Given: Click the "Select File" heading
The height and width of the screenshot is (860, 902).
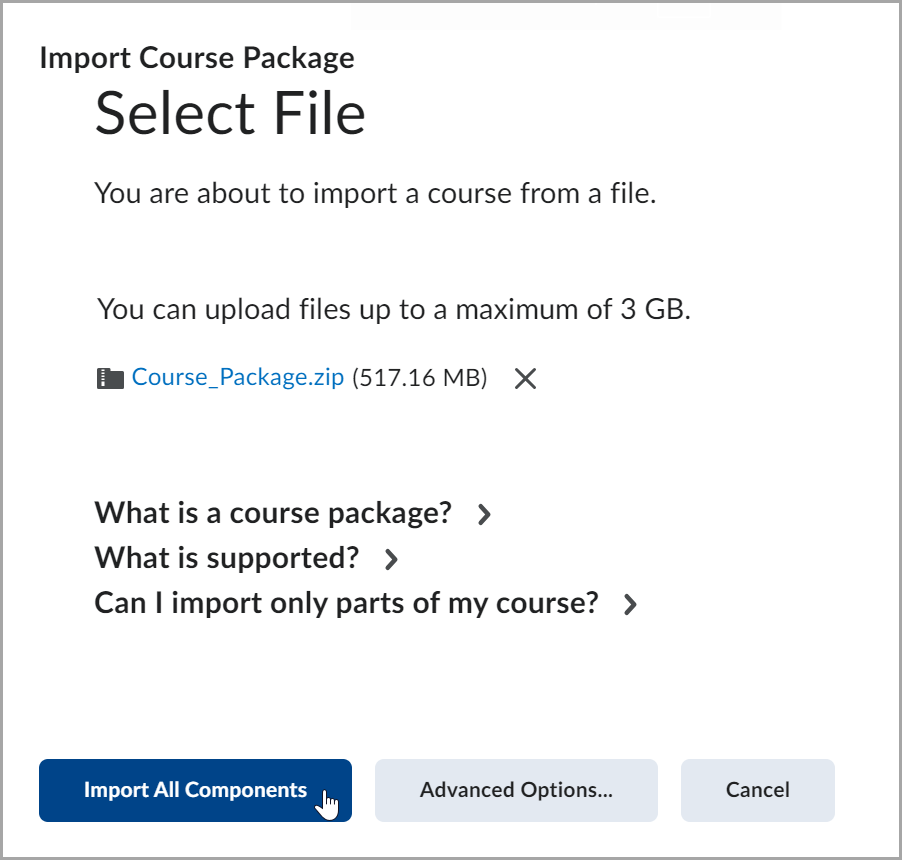Looking at the screenshot, I should click(230, 113).
